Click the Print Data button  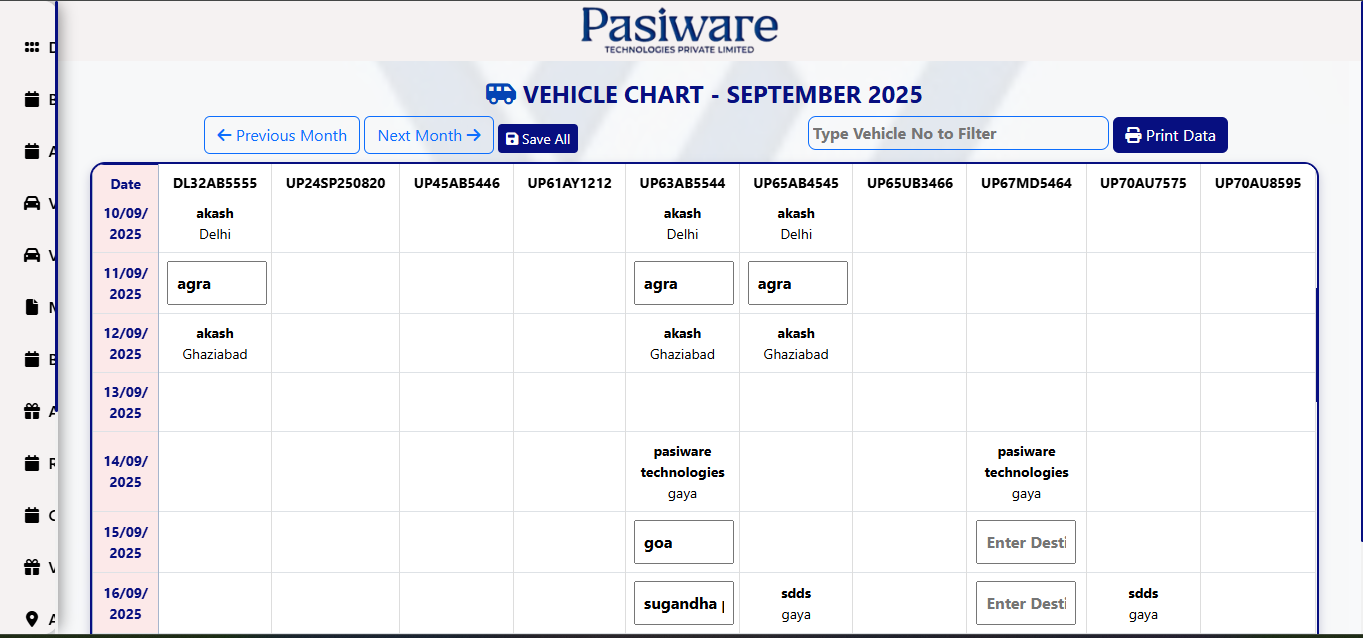coord(1170,134)
